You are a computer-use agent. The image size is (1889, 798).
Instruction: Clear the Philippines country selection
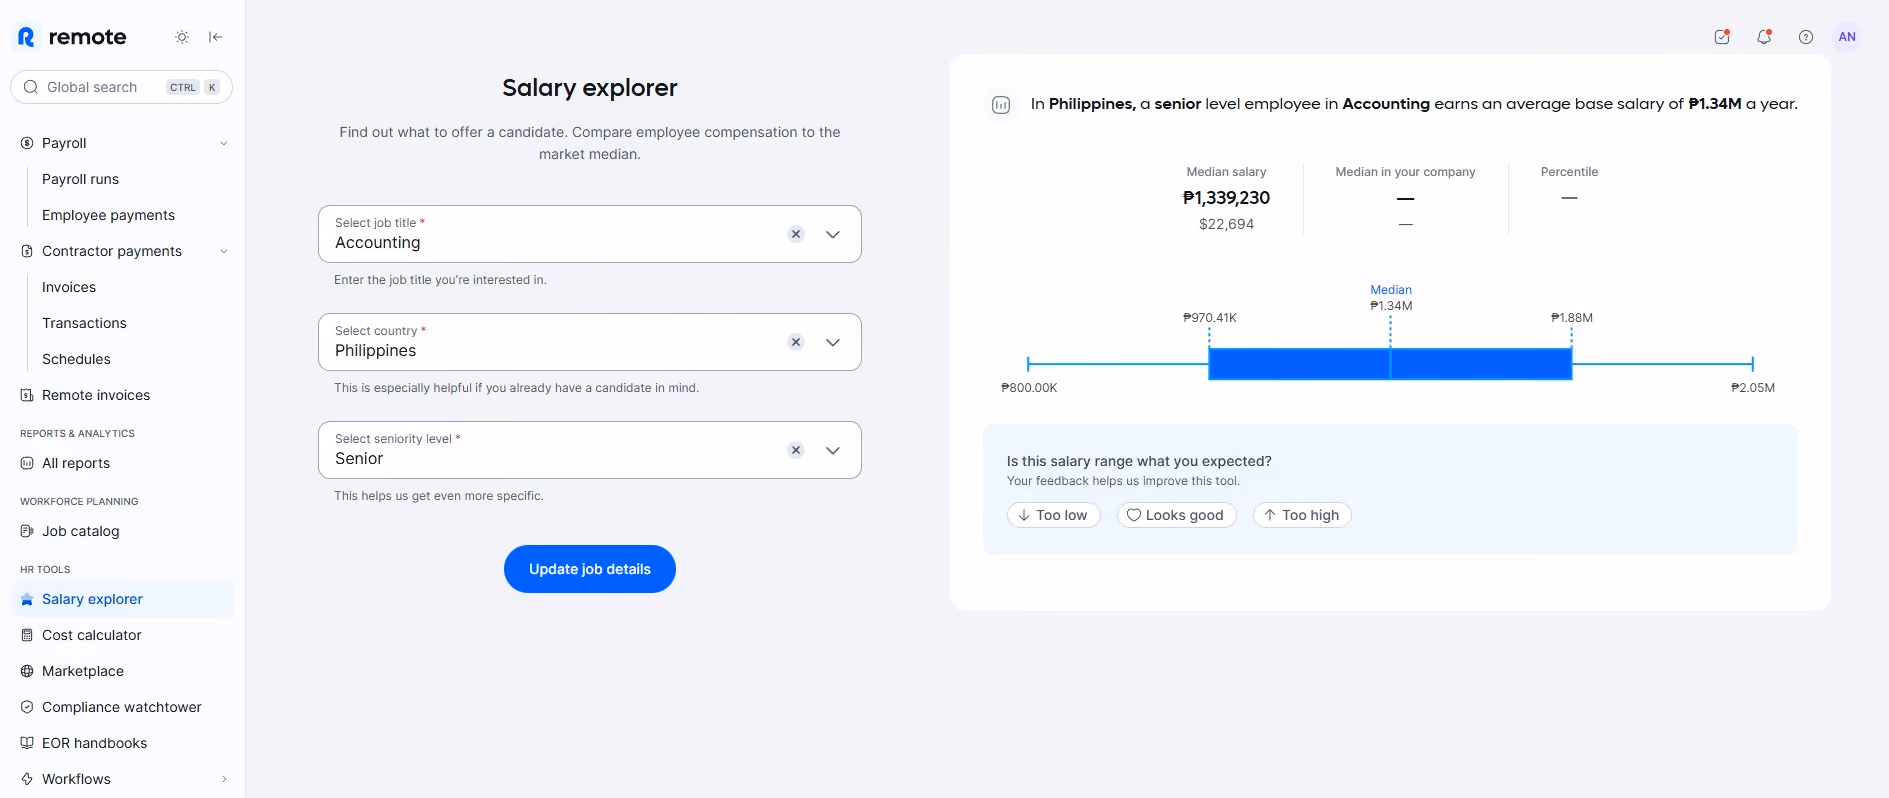click(x=796, y=342)
